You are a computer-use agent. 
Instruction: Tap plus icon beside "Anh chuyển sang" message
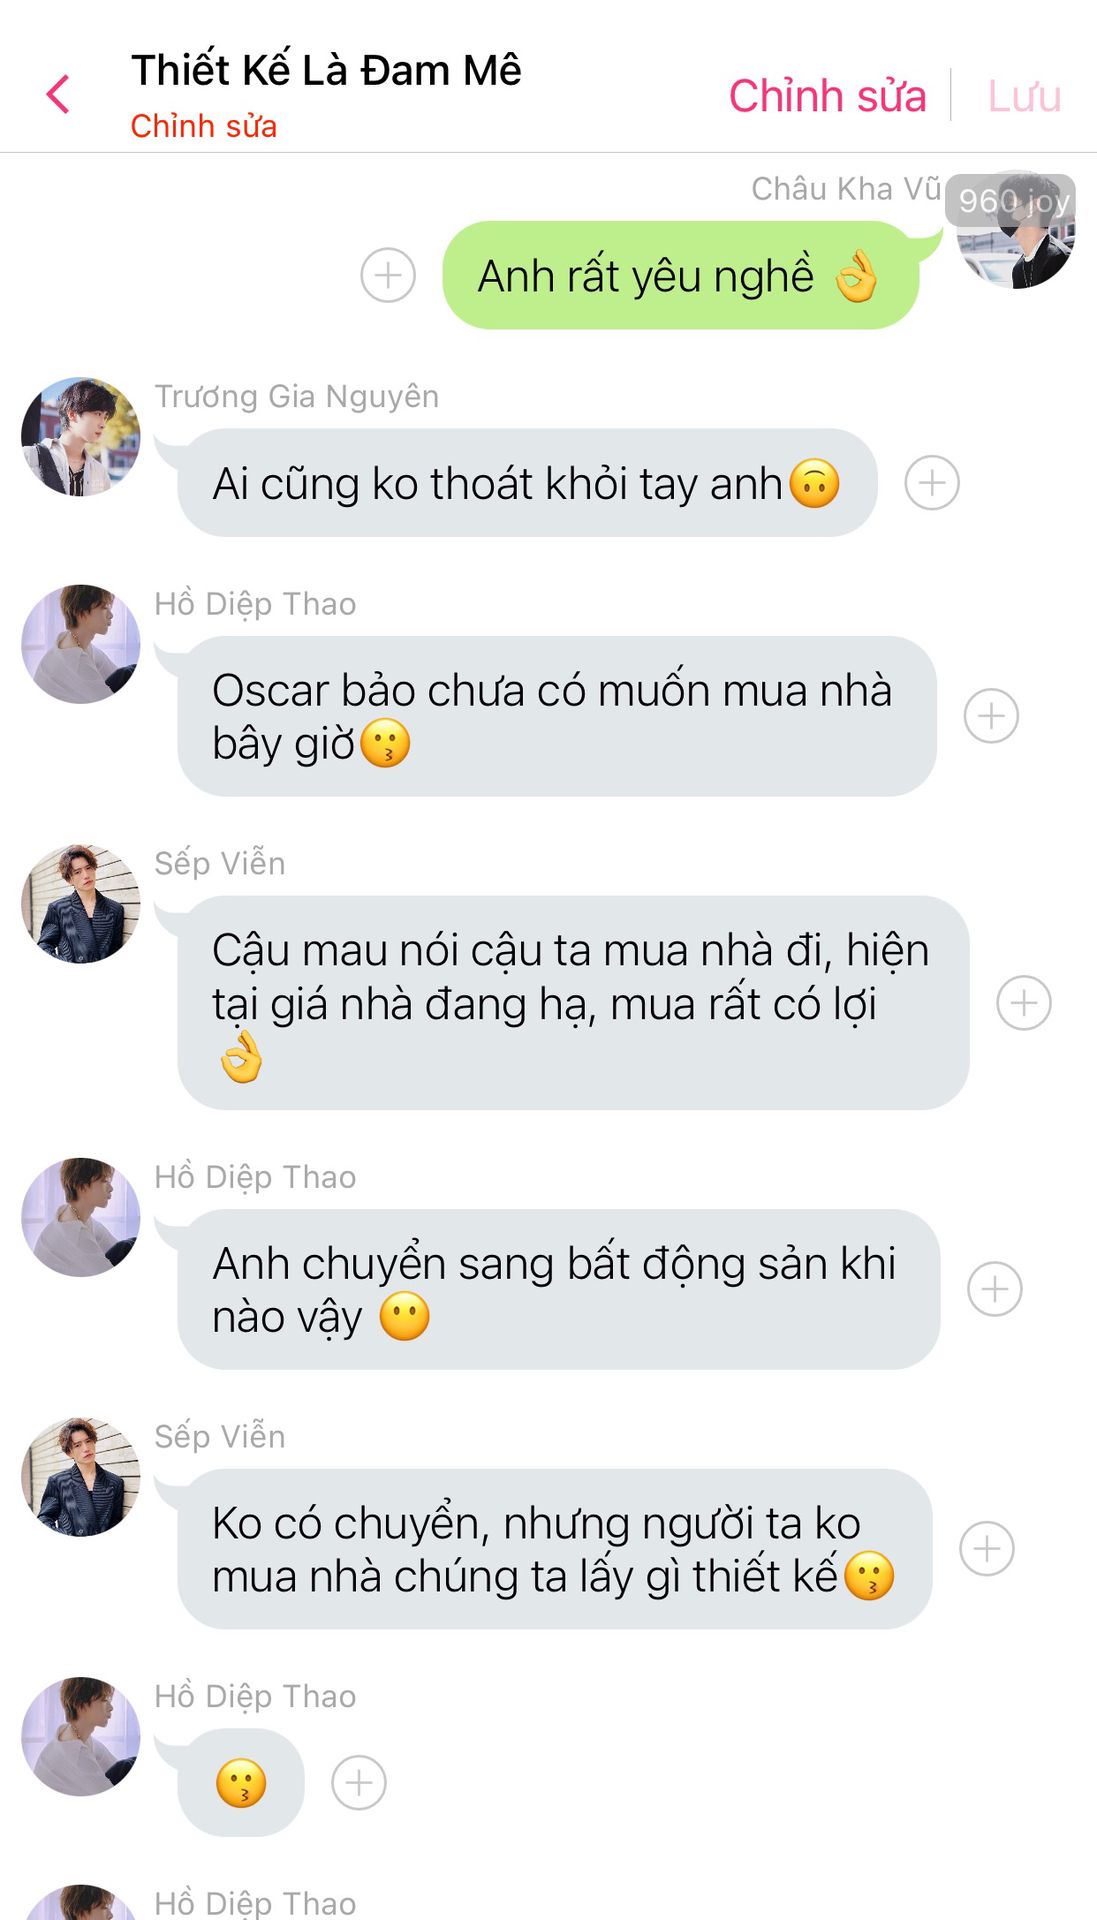(995, 1289)
